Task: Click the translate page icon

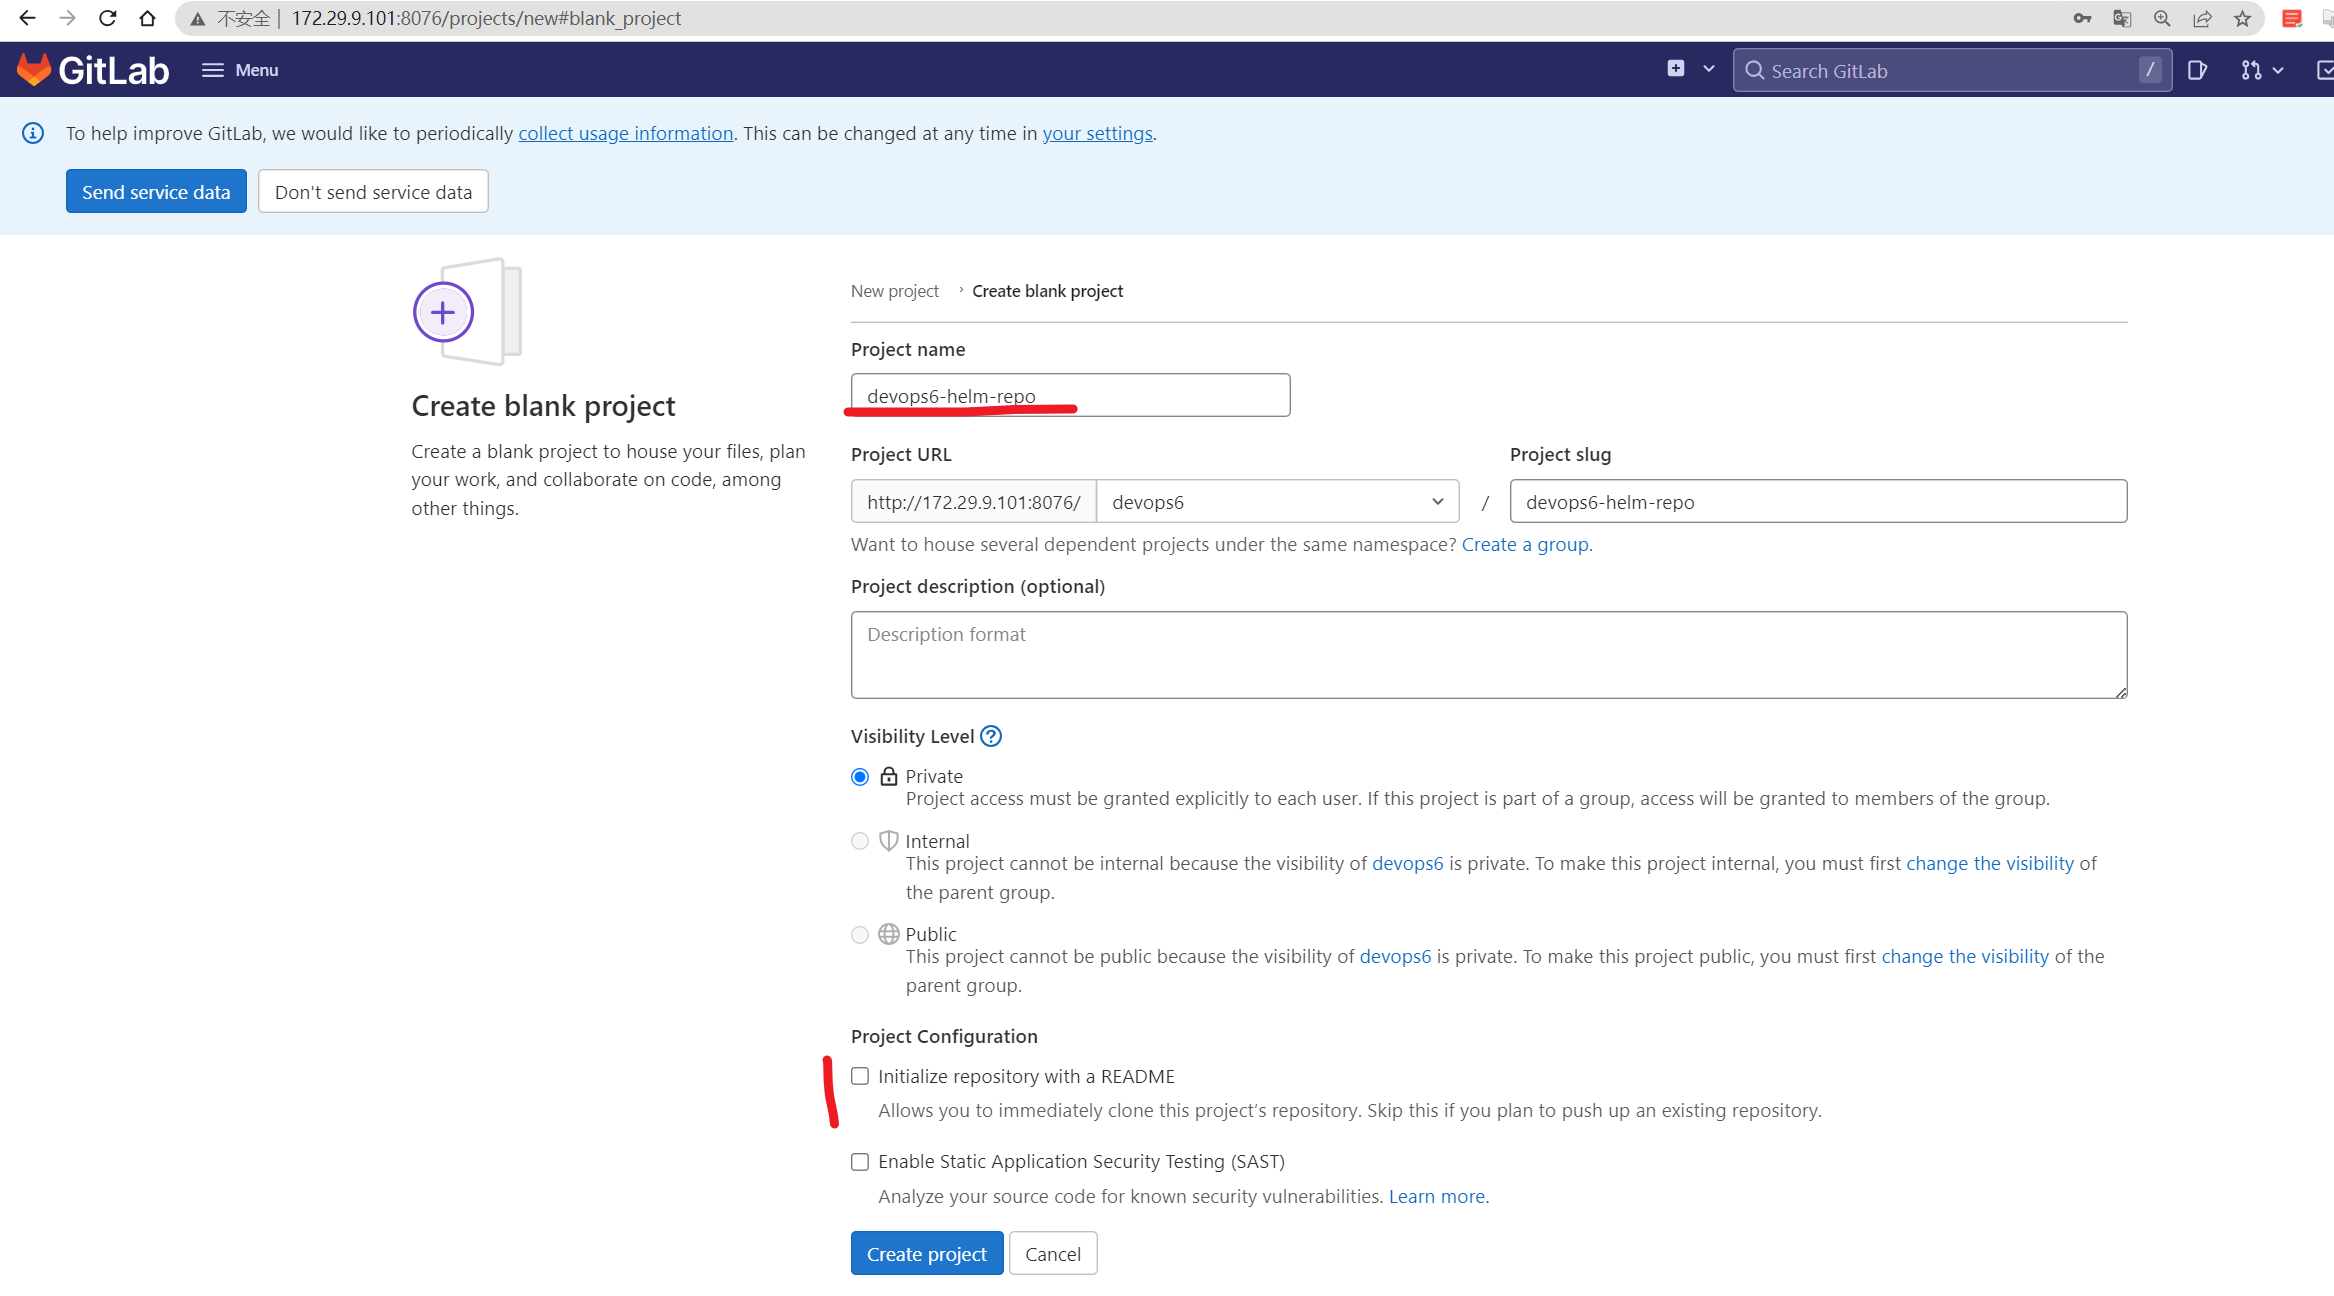Action: tap(2122, 18)
